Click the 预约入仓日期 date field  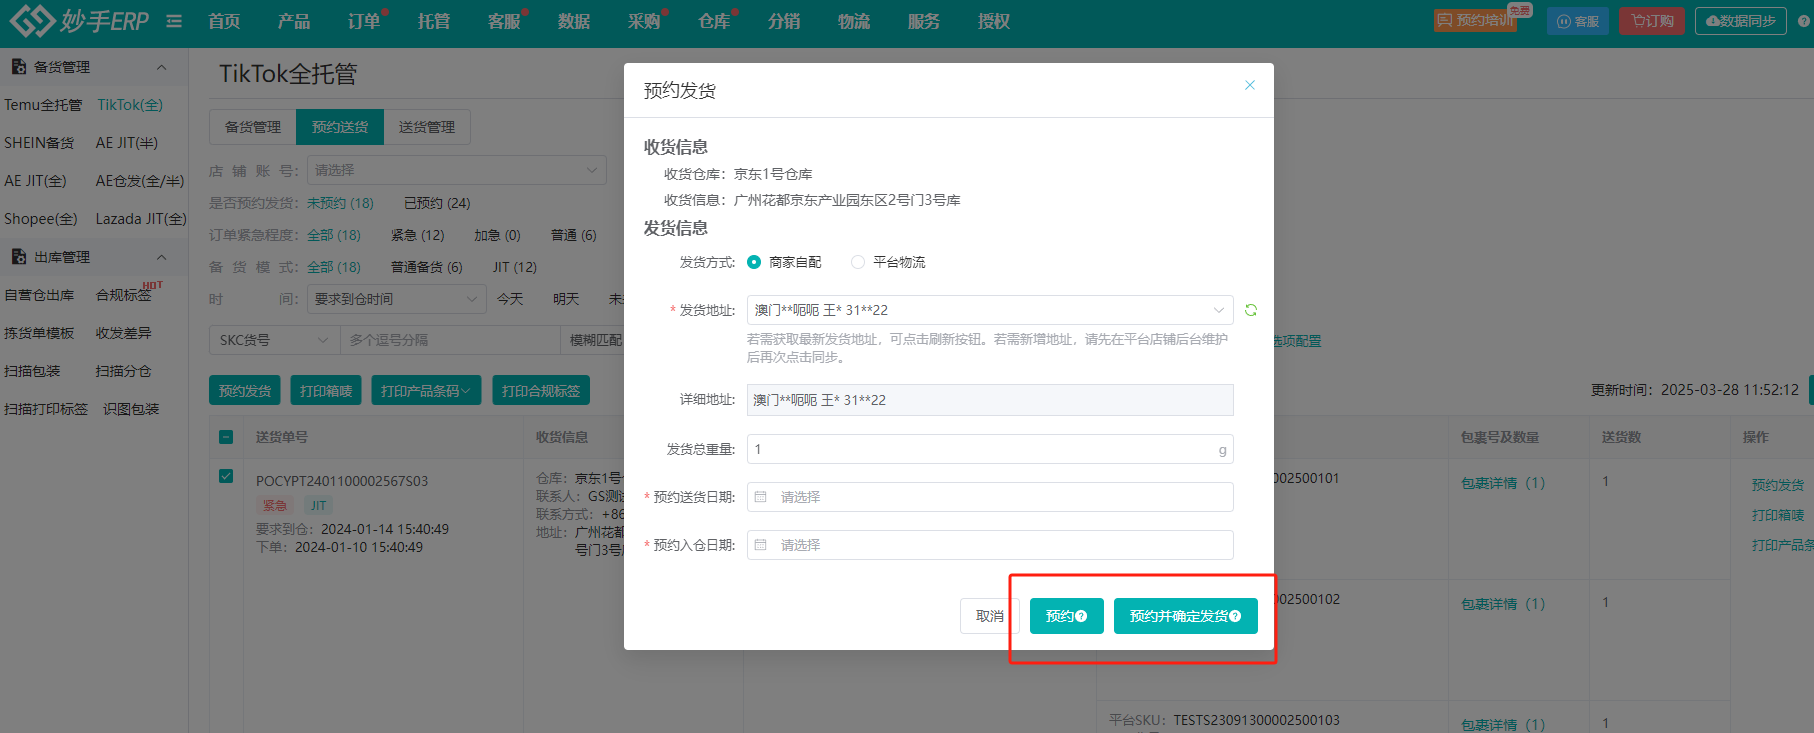(x=990, y=545)
